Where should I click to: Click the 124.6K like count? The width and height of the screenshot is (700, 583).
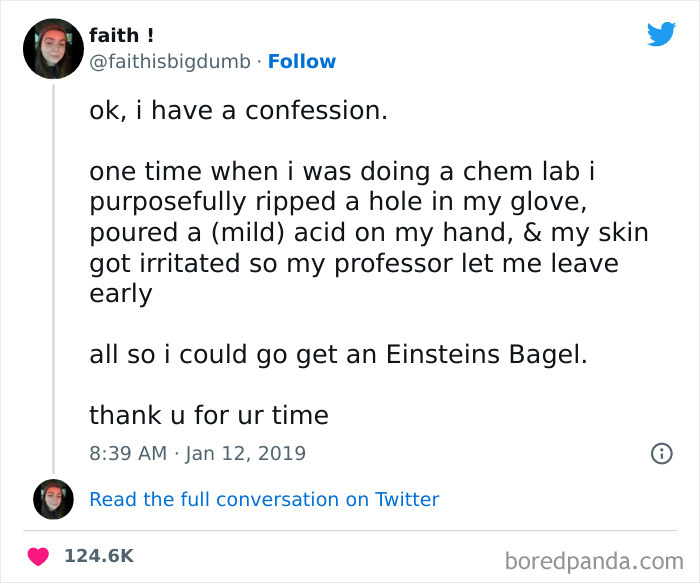tap(99, 555)
